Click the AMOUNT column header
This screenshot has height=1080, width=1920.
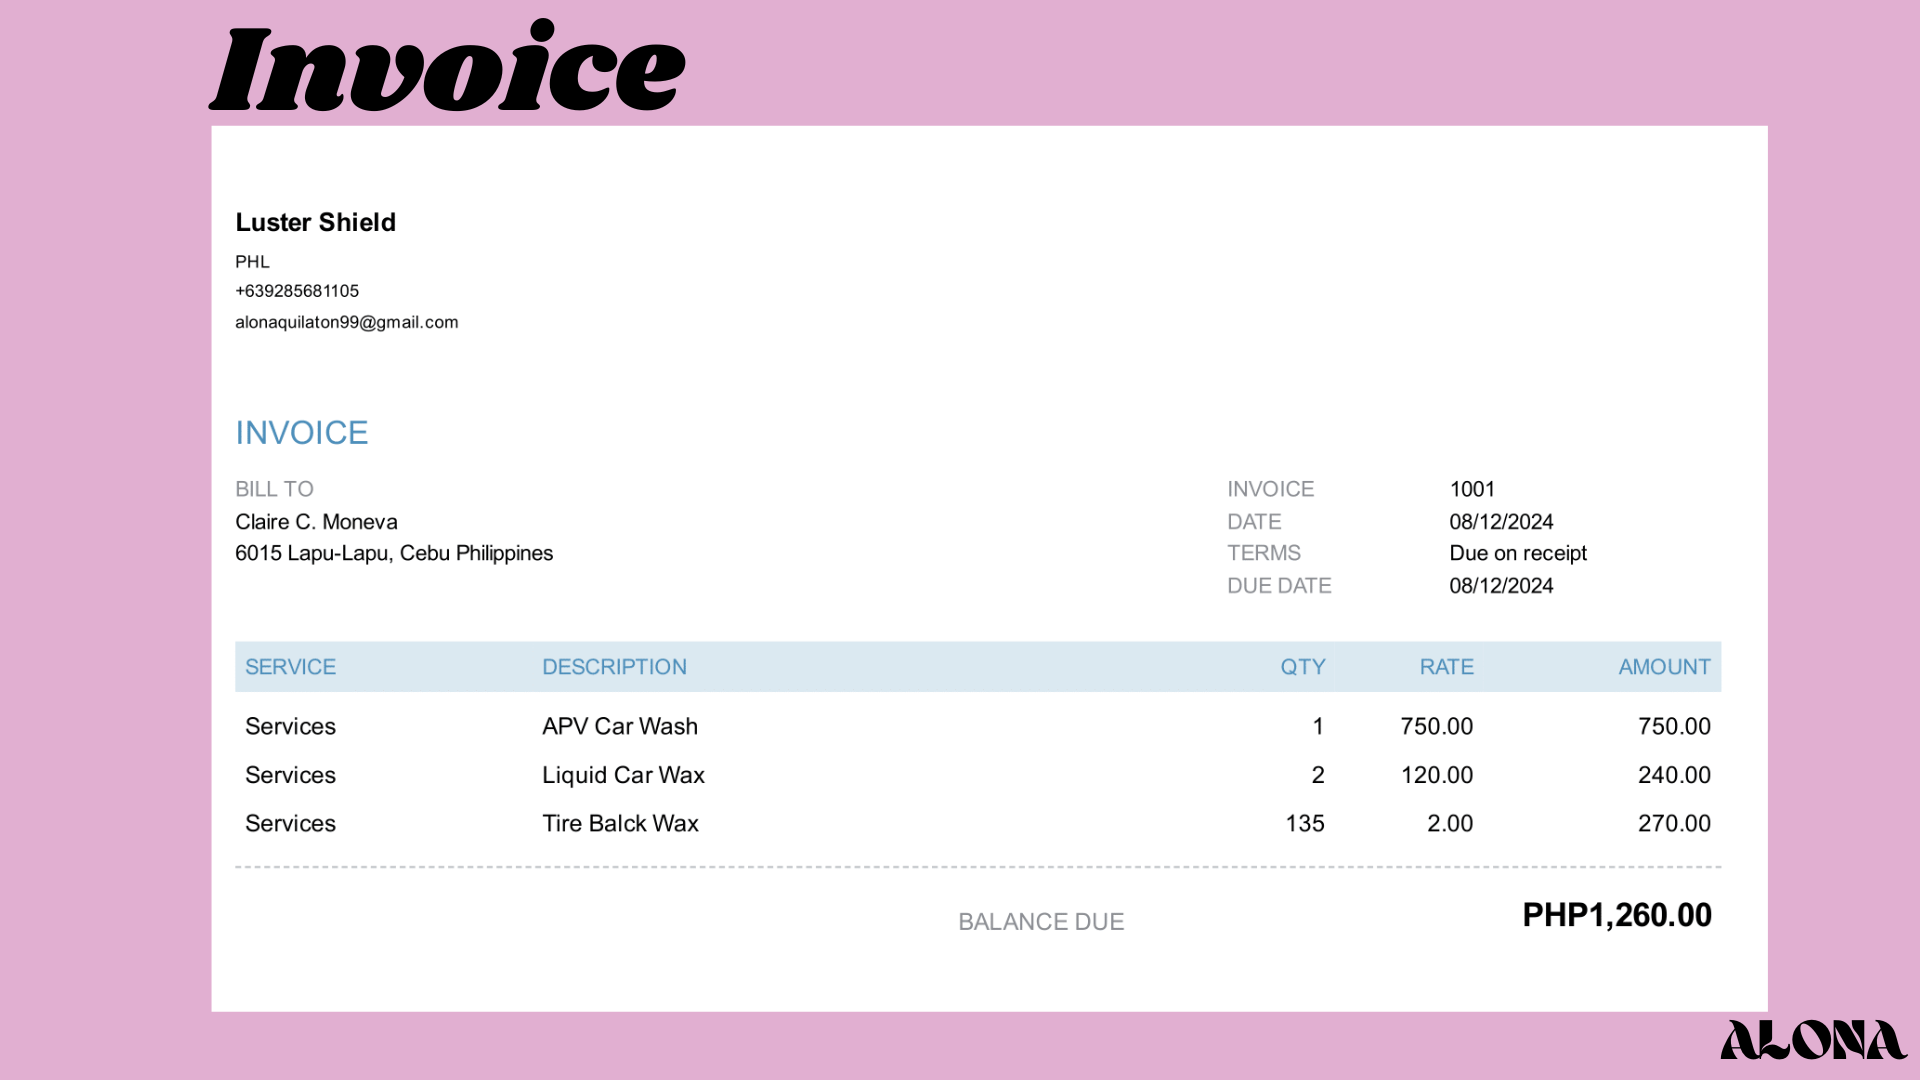click(1664, 667)
